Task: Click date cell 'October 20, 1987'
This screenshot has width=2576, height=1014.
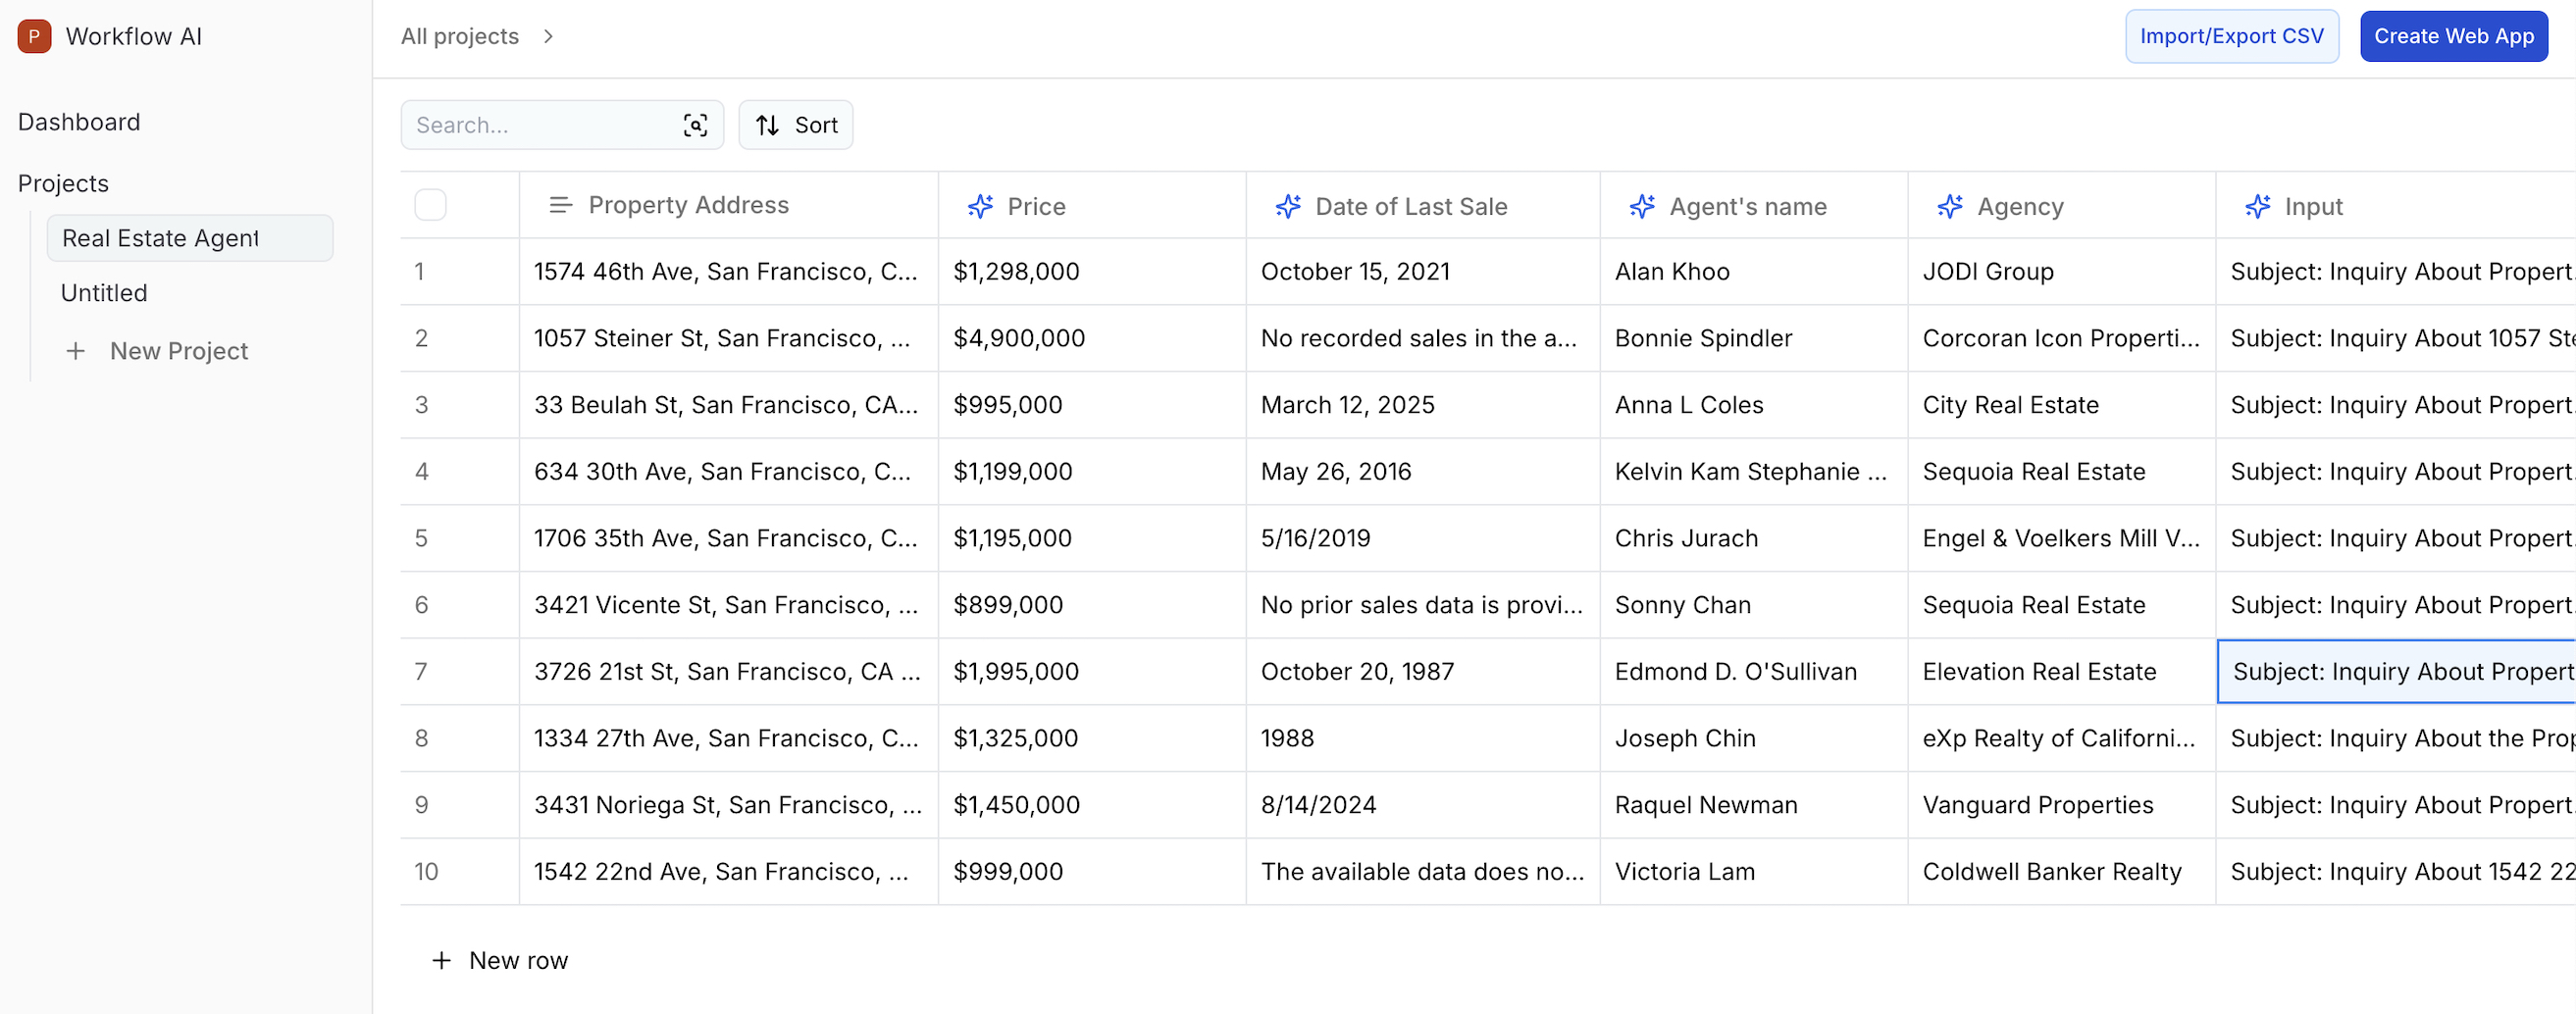Action: pyautogui.click(x=1423, y=671)
